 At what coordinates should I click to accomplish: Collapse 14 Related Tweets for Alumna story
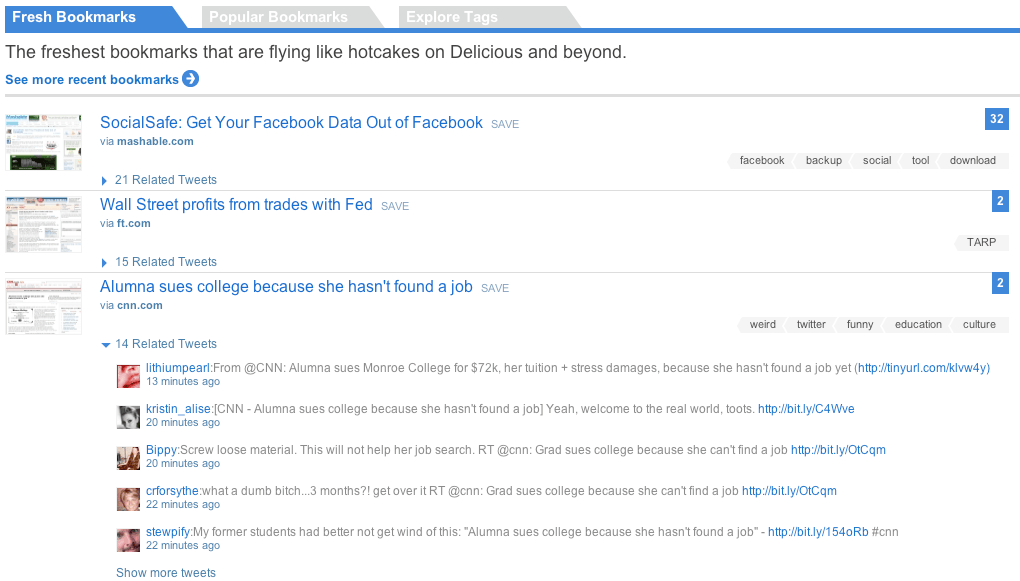159,344
